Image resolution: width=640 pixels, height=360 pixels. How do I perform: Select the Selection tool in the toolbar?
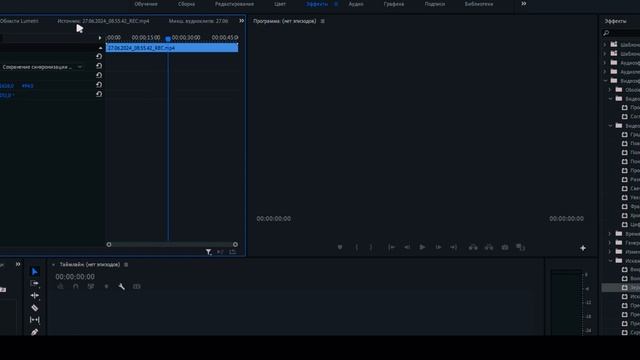[x=35, y=272]
